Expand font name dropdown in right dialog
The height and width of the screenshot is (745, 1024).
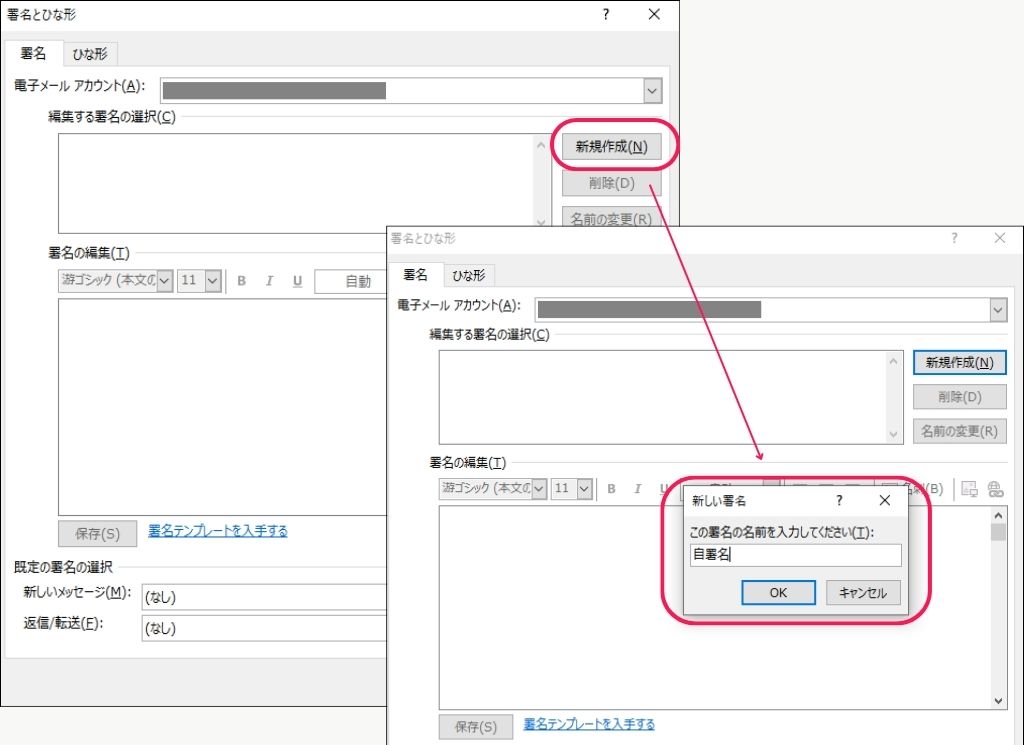[539, 489]
